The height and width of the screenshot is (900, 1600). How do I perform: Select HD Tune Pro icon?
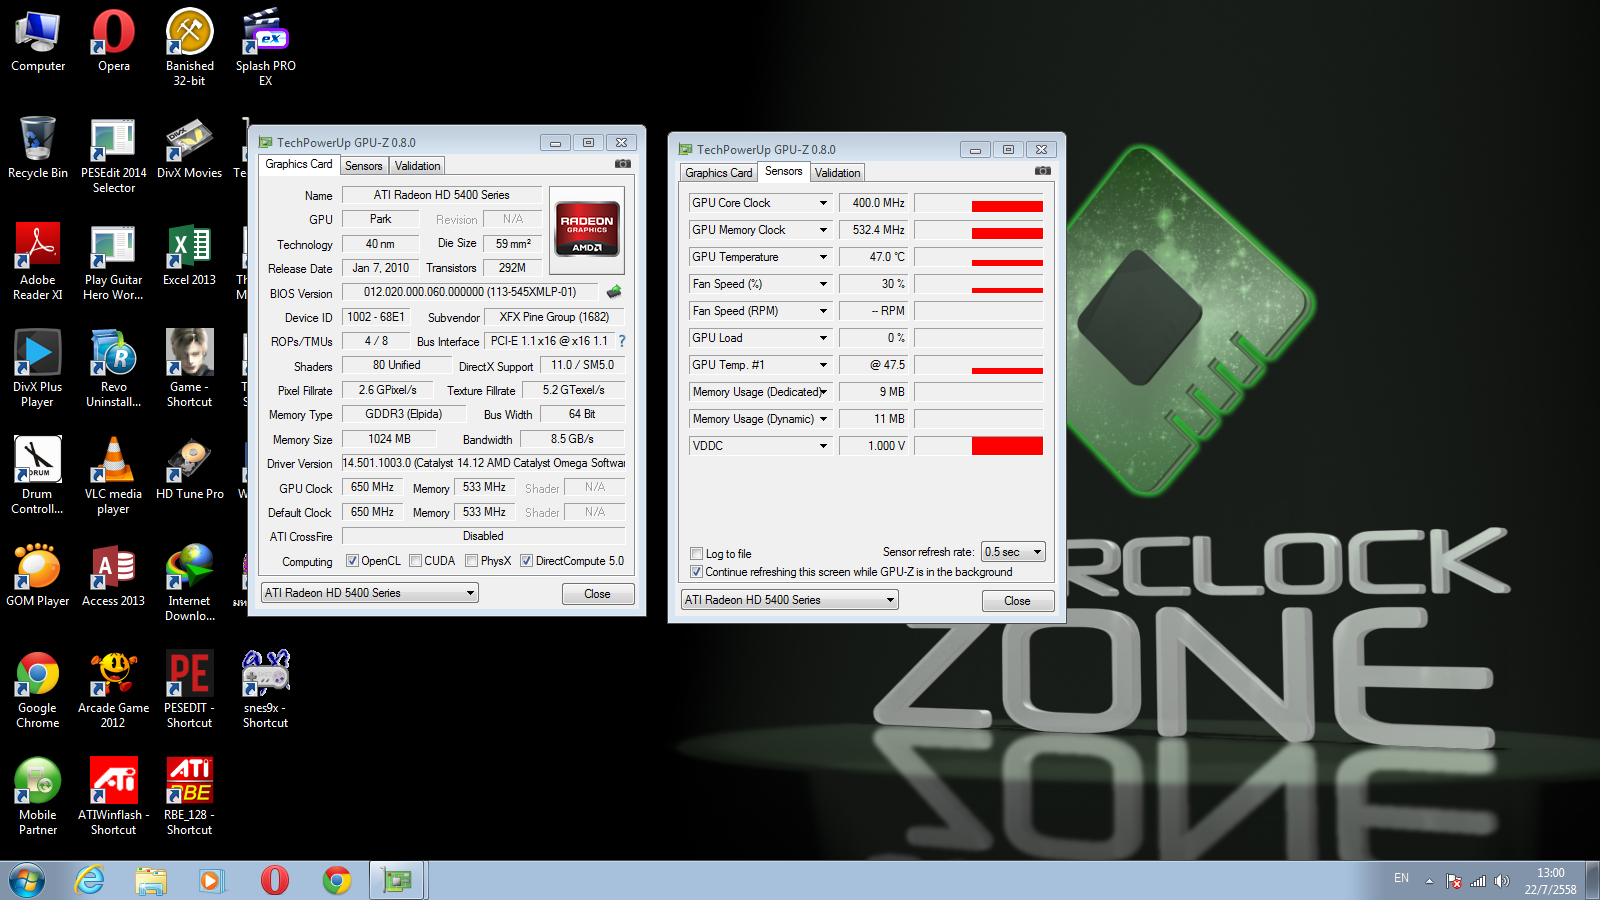coord(190,469)
